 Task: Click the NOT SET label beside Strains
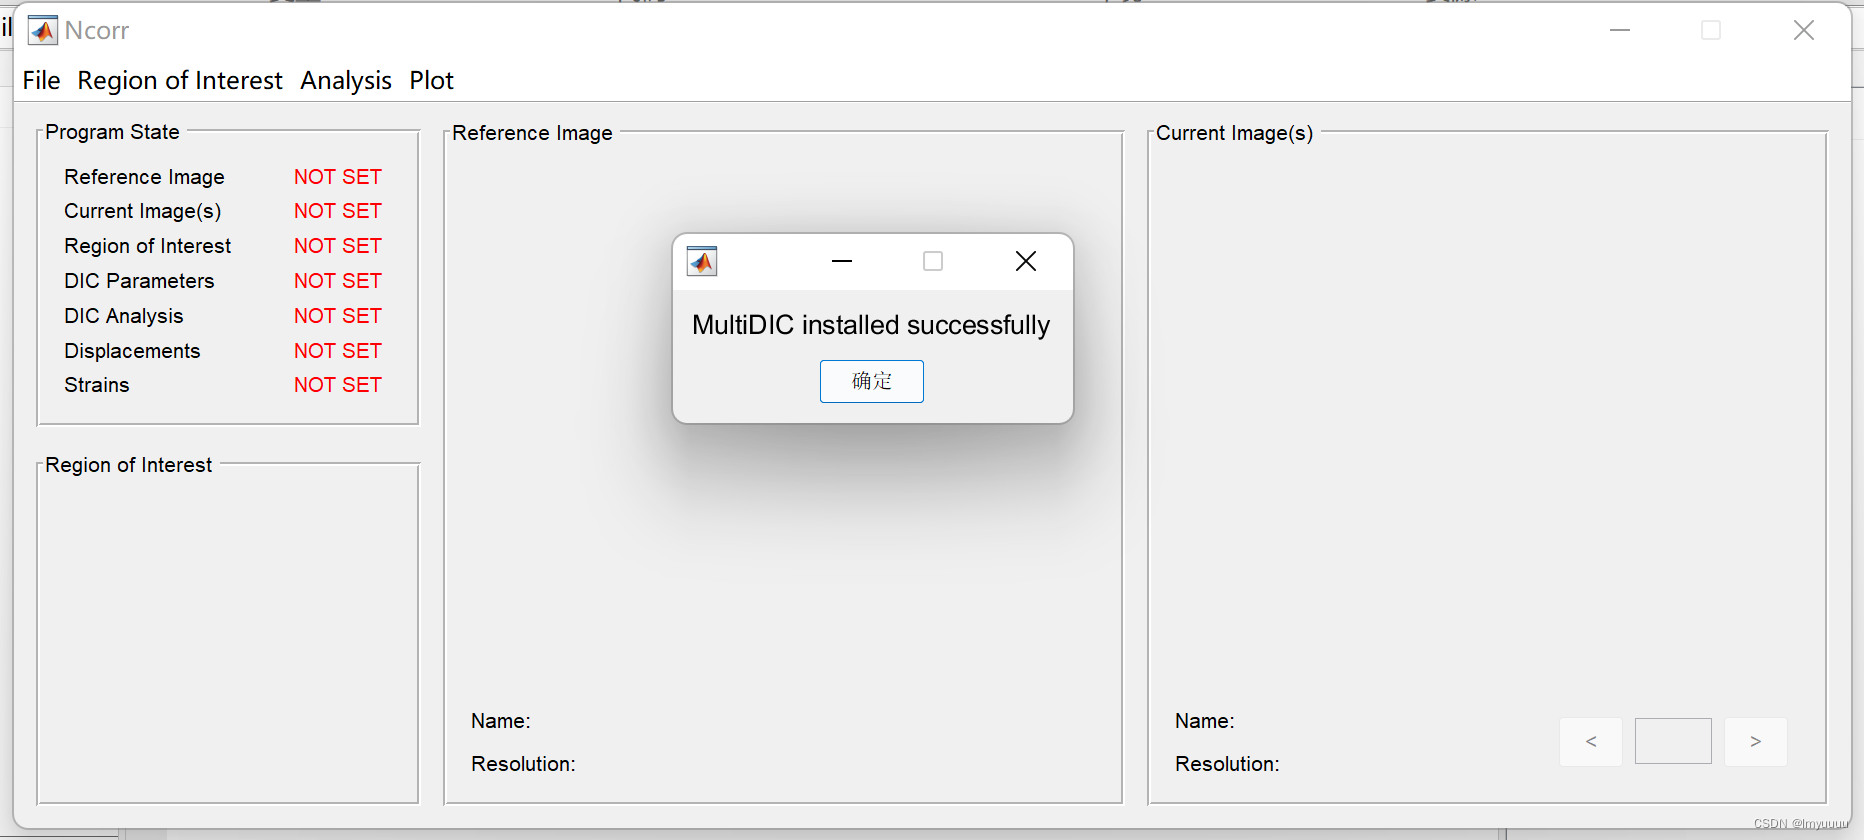point(337,385)
